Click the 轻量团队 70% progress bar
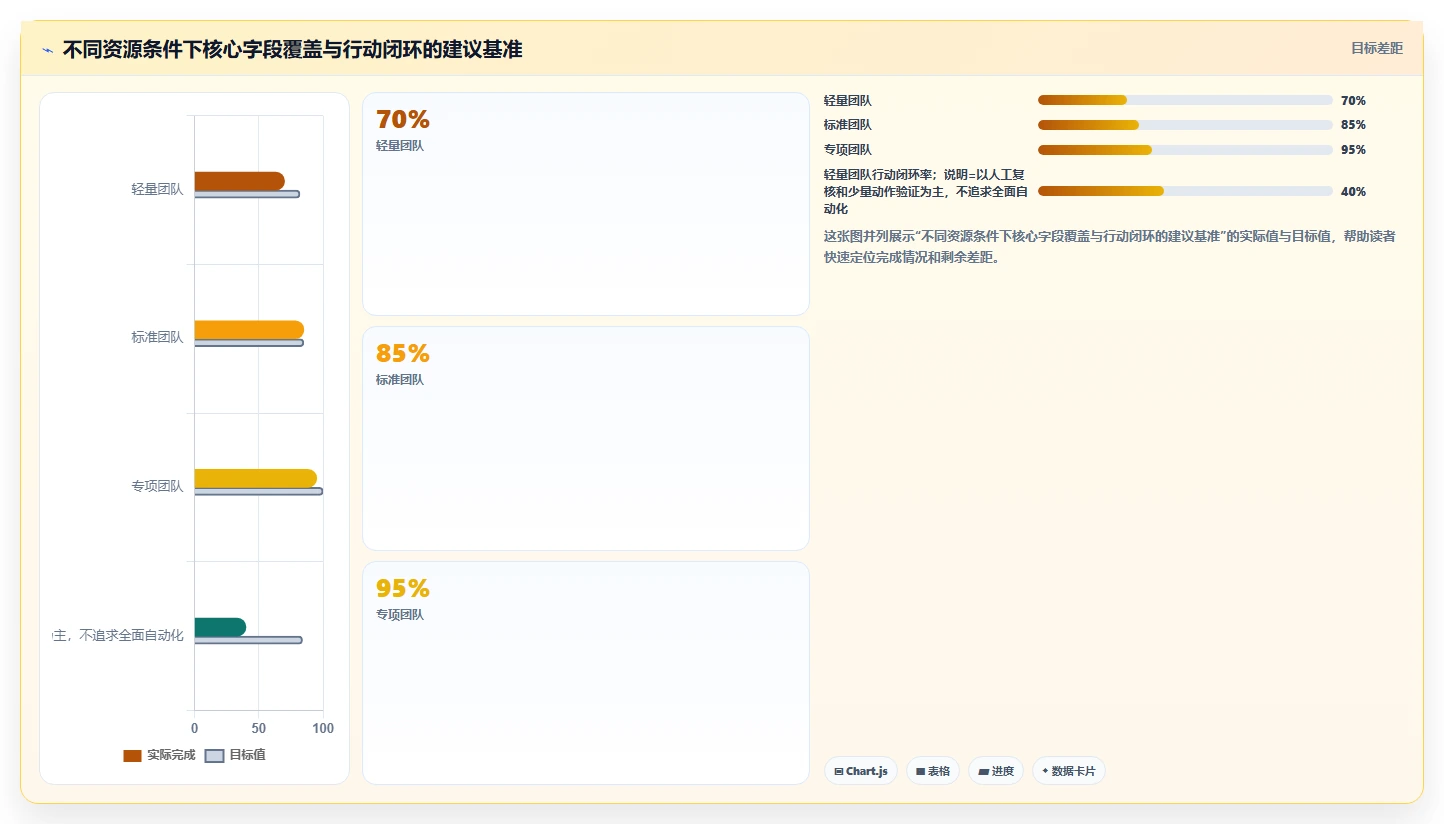This screenshot has width=1444, height=824. click(1185, 100)
